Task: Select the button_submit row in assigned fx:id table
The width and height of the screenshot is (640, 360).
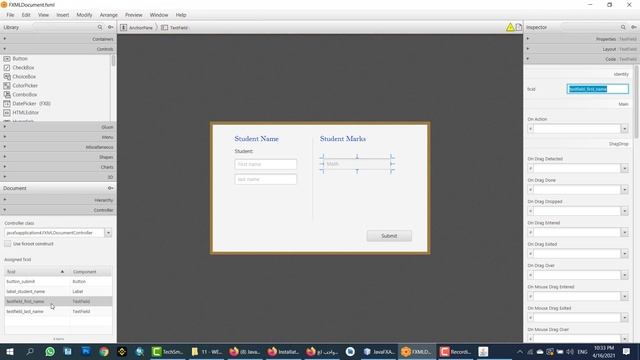Action: pos(58,282)
